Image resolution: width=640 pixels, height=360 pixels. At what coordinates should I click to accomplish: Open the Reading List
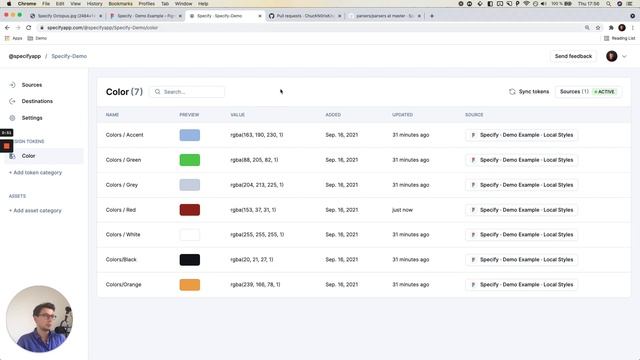point(620,38)
